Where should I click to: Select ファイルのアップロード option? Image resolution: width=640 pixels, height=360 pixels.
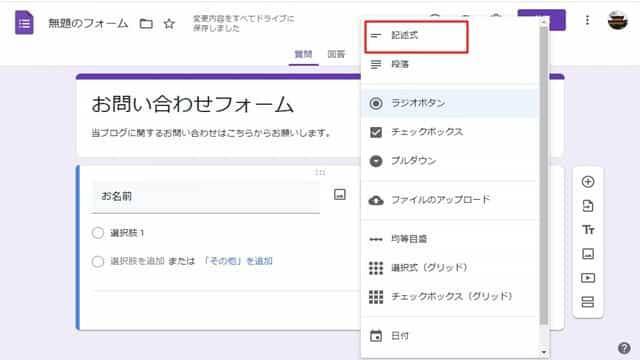tap(449, 200)
